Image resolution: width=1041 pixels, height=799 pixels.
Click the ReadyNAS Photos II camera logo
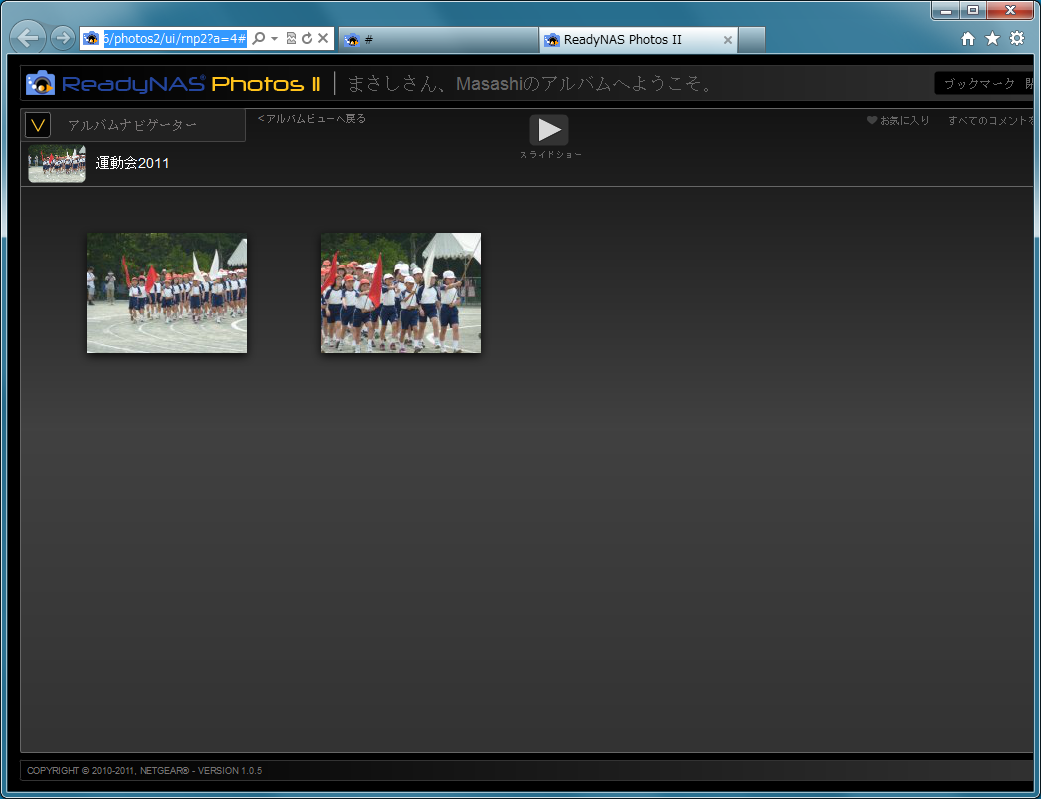click(x=41, y=83)
